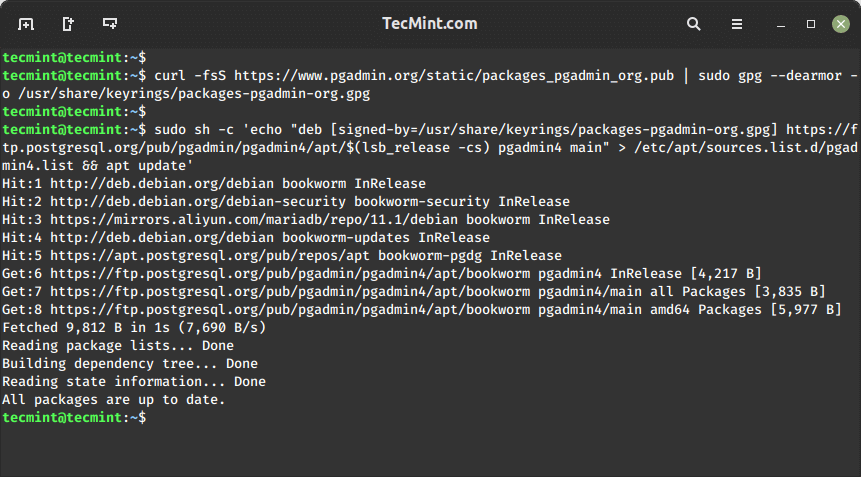The image size is (861, 477).
Task: Click the Get:6 ftp.postgresql.org pgadmin4 URL
Action: 290,273
